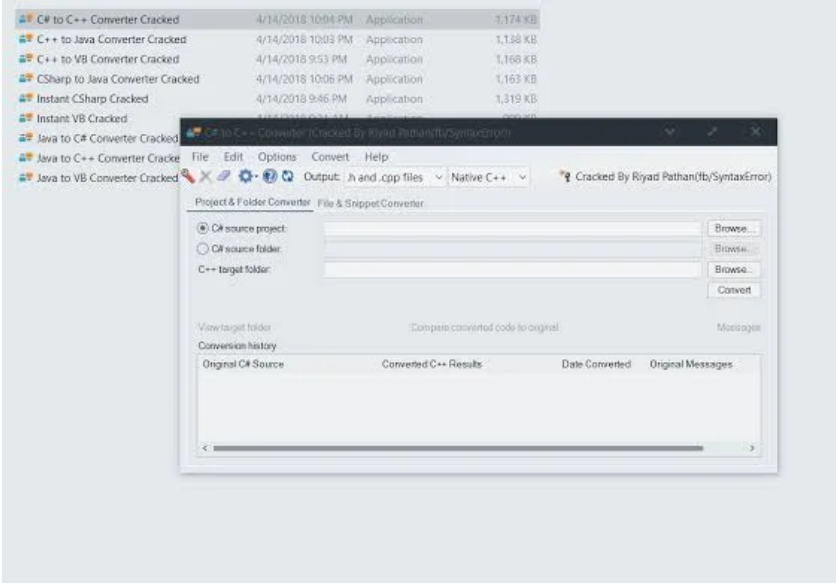
Task: Click icon of CSharp to Java Converter Cracked
Action: click(x=26, y=79)
